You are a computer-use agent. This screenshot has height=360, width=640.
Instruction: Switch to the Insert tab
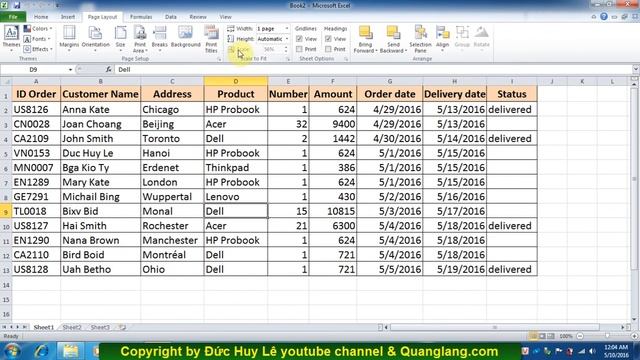[x=68, y=17]
